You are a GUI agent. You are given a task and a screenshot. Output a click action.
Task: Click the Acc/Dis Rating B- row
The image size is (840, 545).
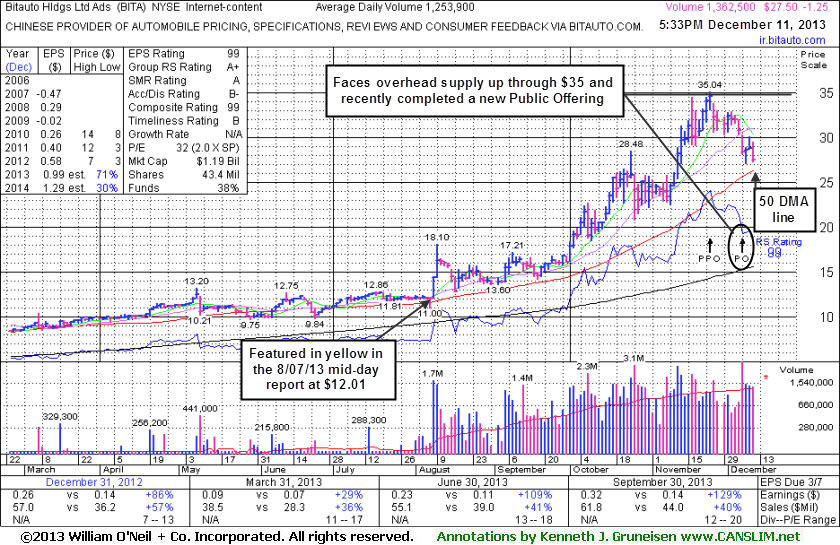(x=184, y=94)
